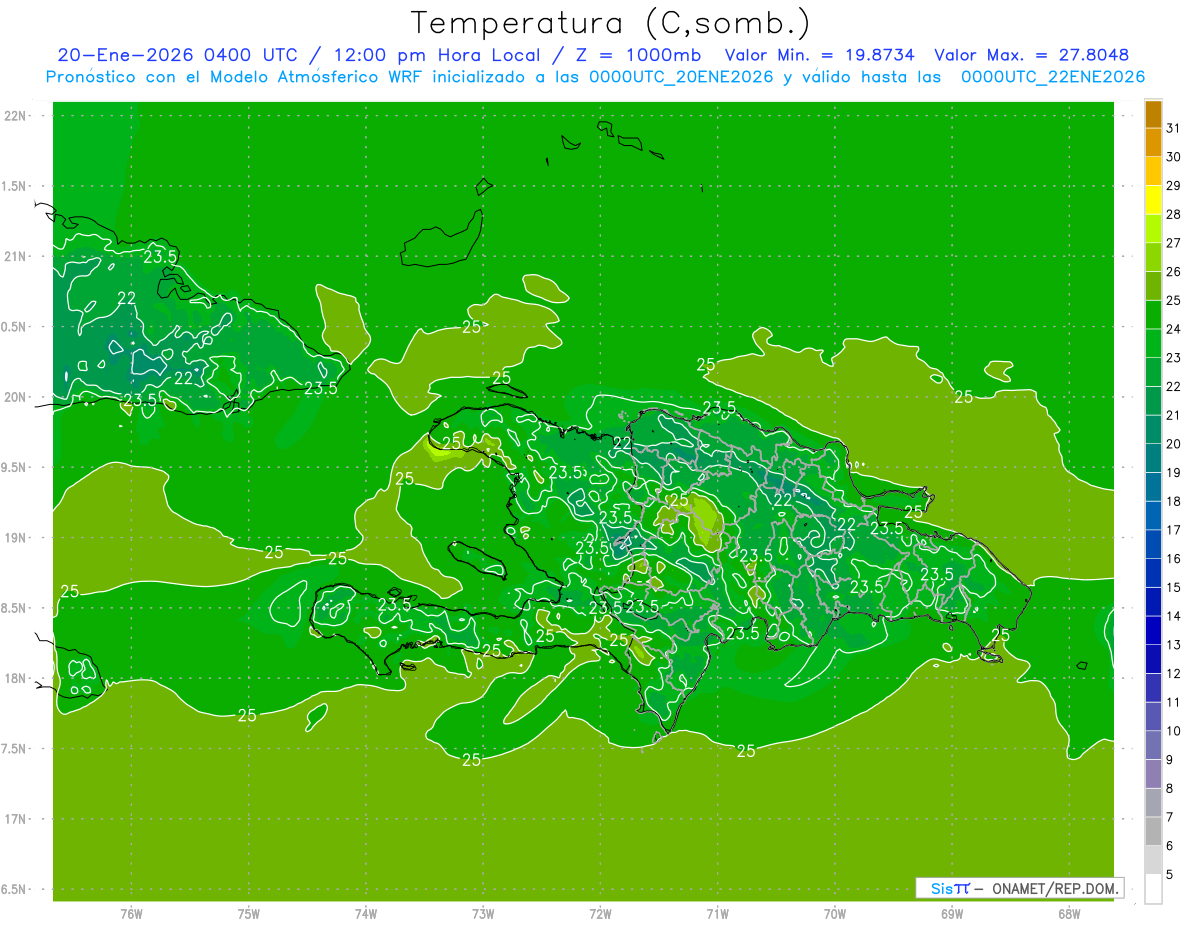Click the color bar value "28"

(x=1173, y=214)
